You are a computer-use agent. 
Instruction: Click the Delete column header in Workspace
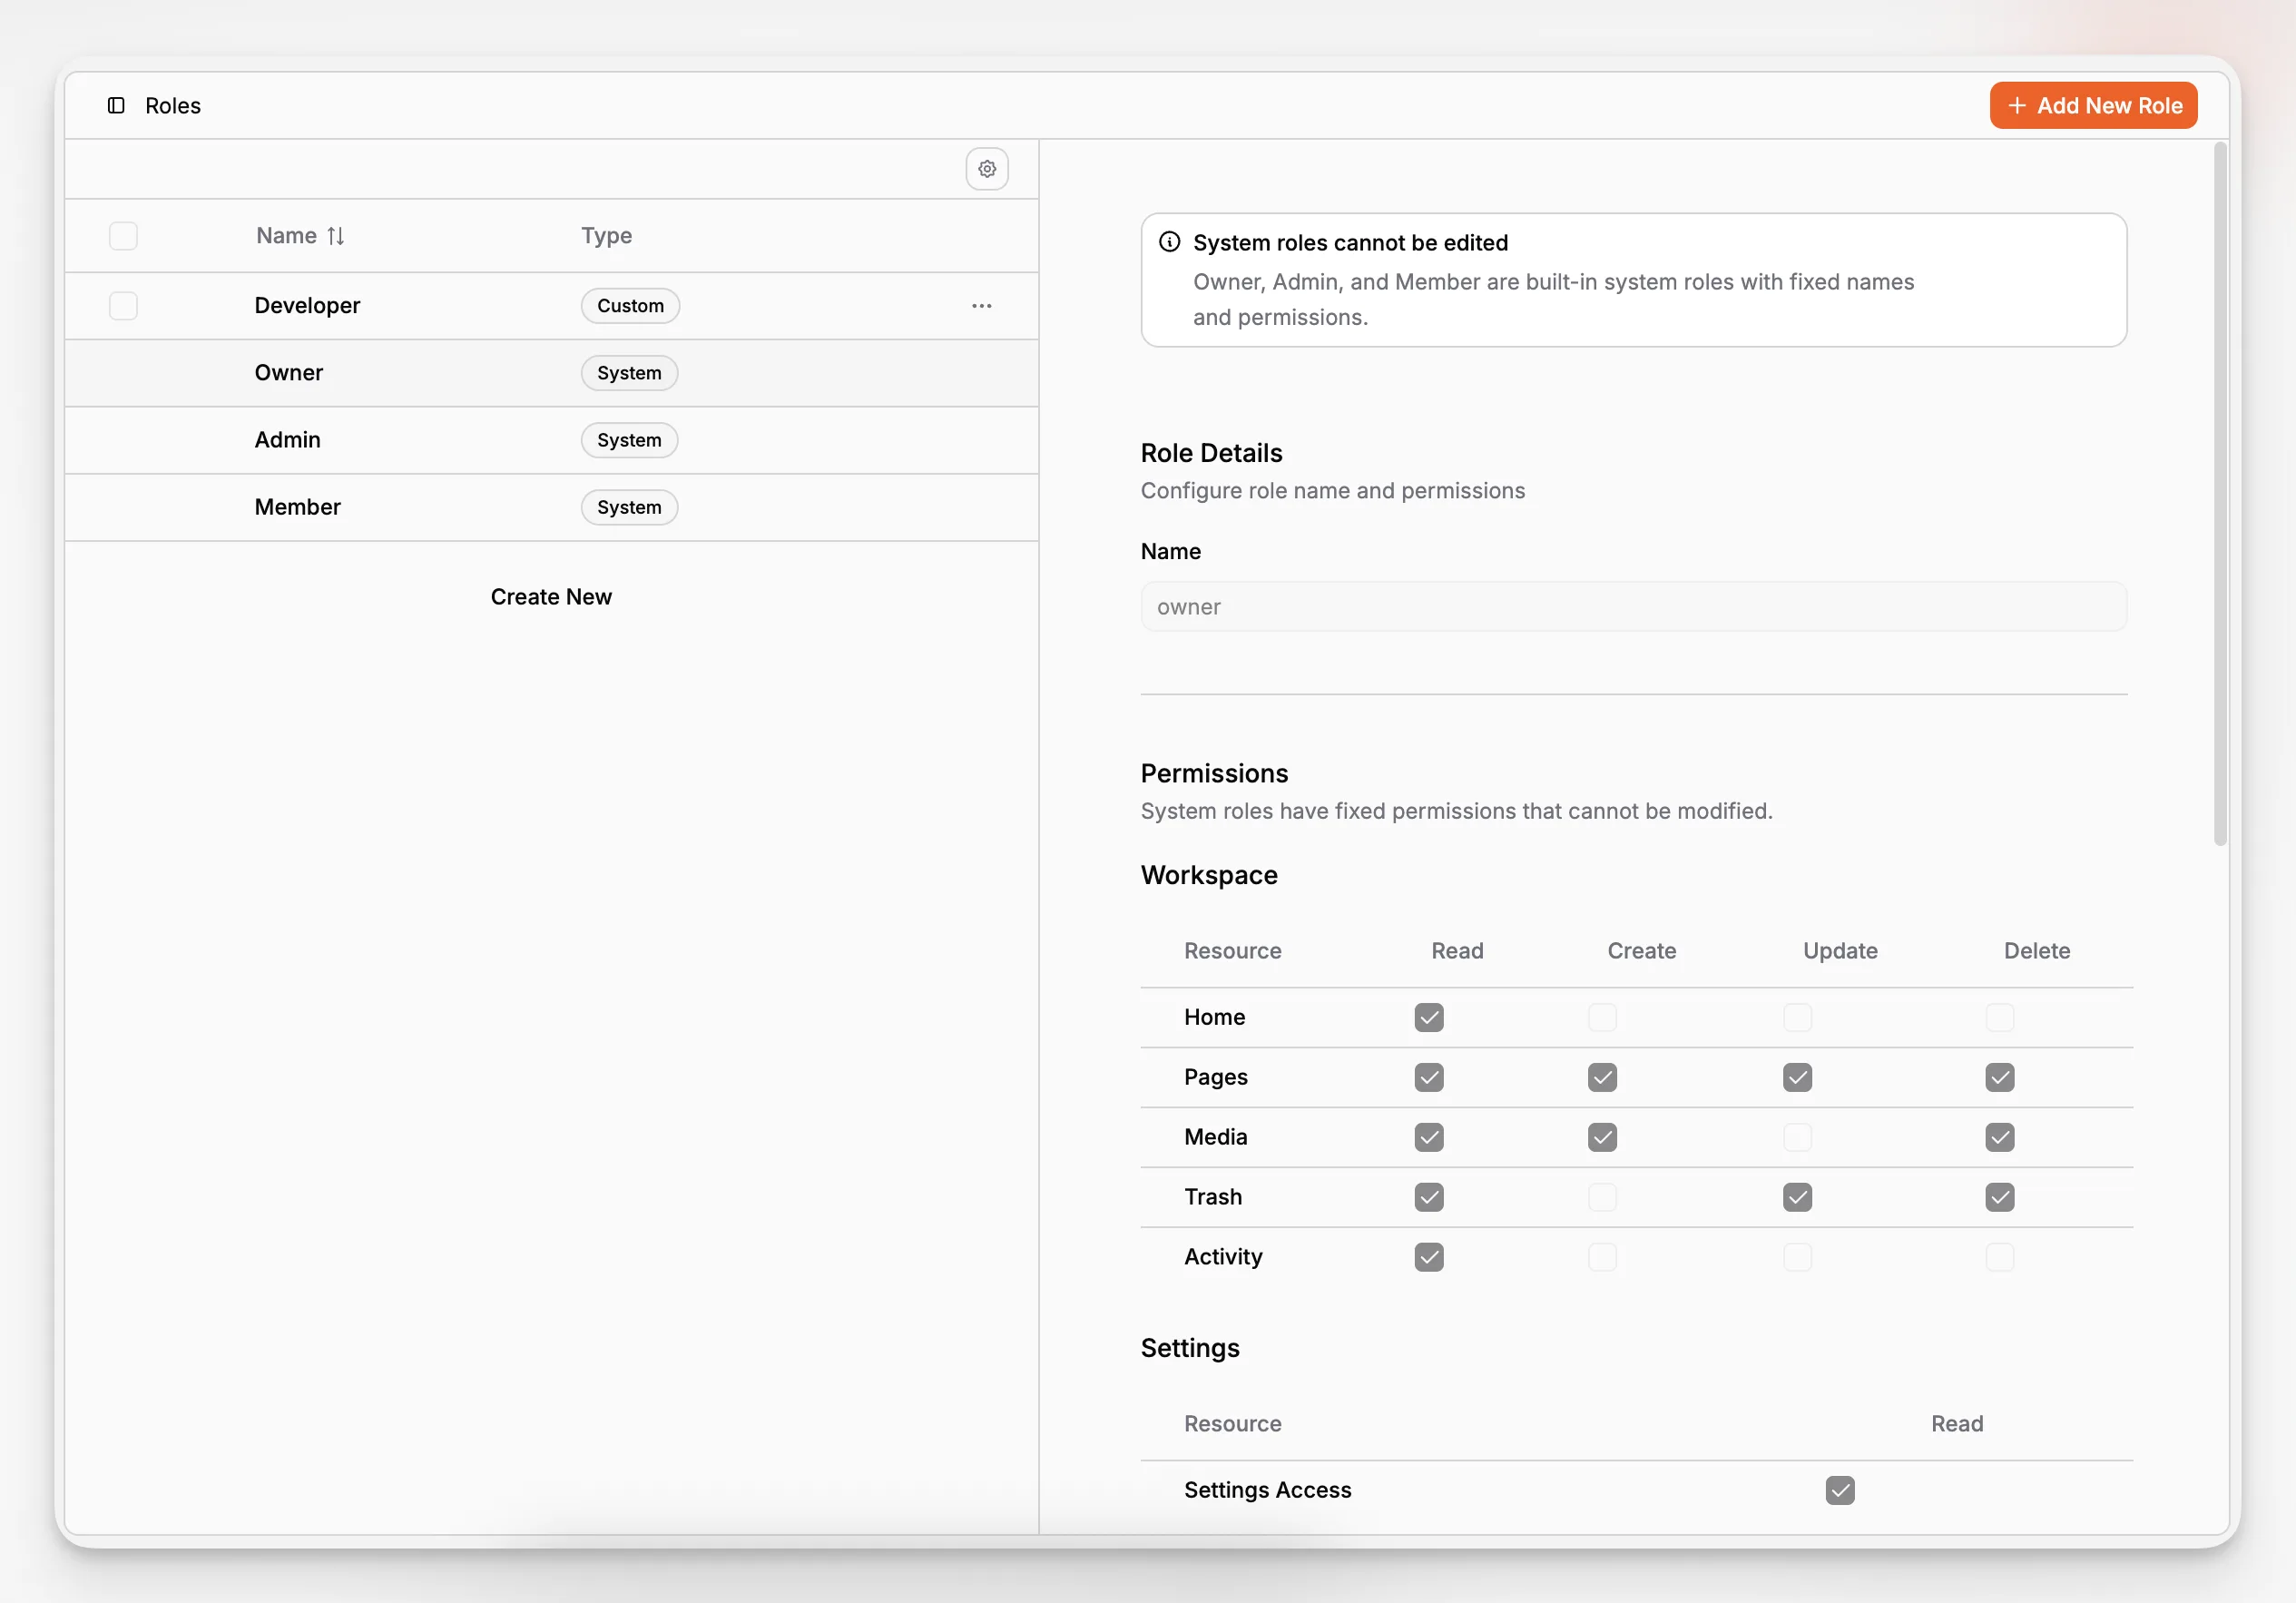[2036, 951]
